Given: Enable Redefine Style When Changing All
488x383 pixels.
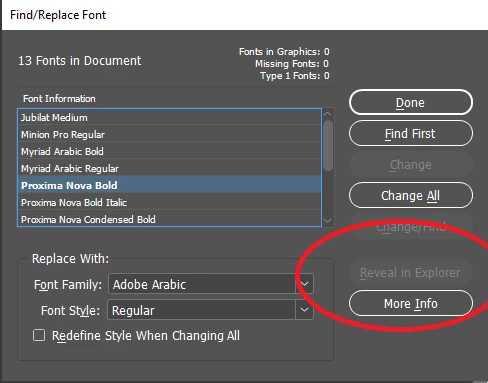Looking at the screenshot, I should [39, 335].
